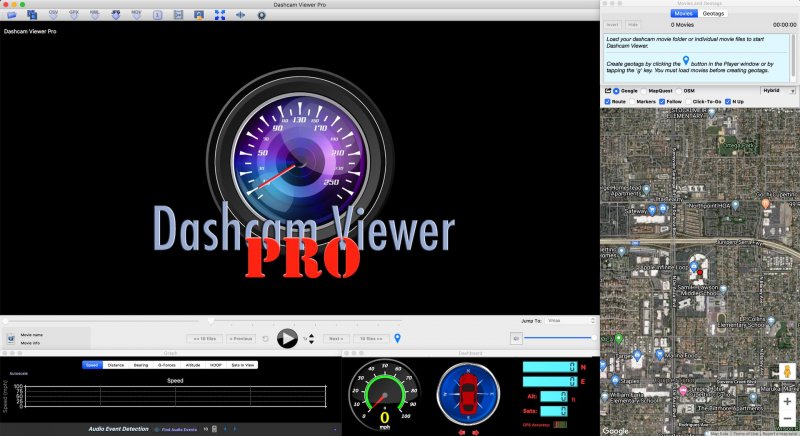
Task: Go to next audio event blue arrow
Action: [235, 429]
